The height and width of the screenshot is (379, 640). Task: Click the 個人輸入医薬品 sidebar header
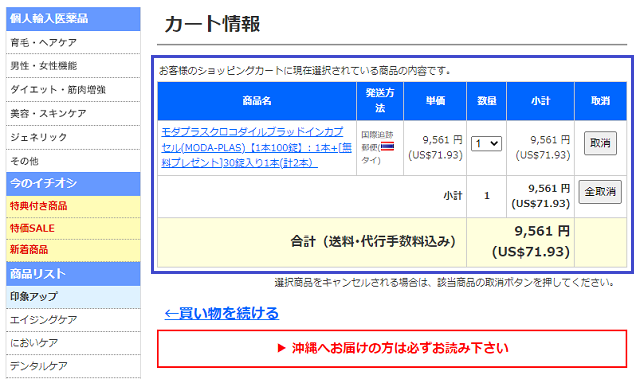[x=73, y=19]
